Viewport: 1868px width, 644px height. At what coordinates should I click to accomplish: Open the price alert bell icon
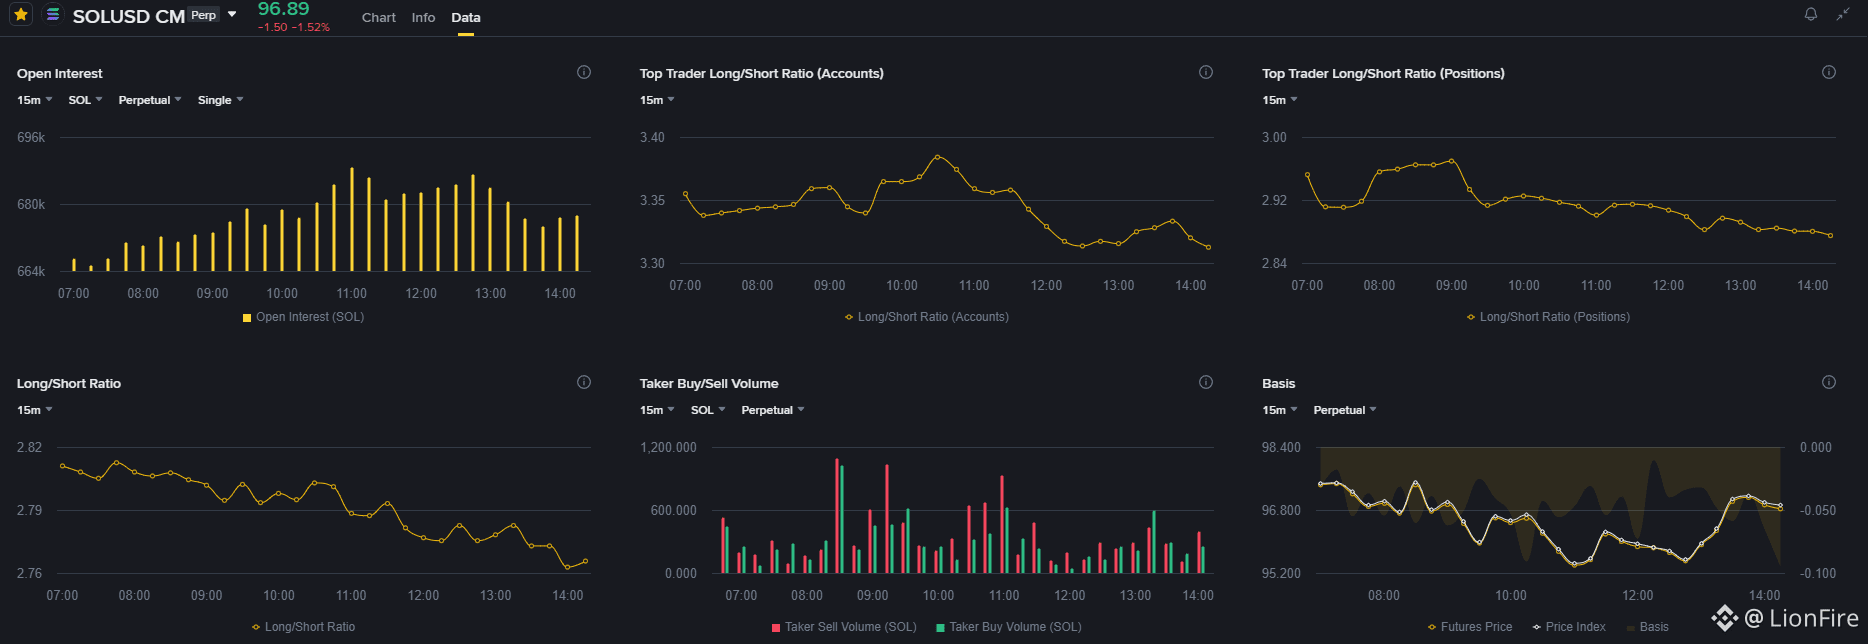(x=1811, y=14)
